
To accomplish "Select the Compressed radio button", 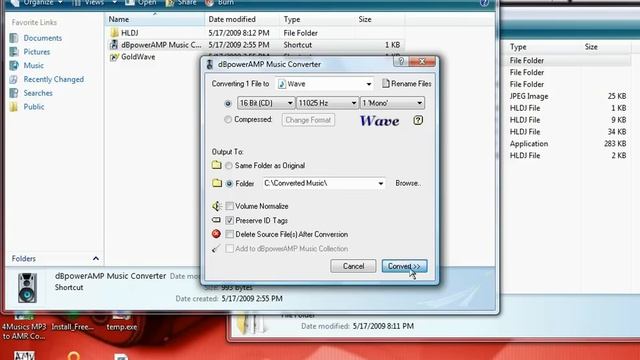I will (x=228, y=120).
